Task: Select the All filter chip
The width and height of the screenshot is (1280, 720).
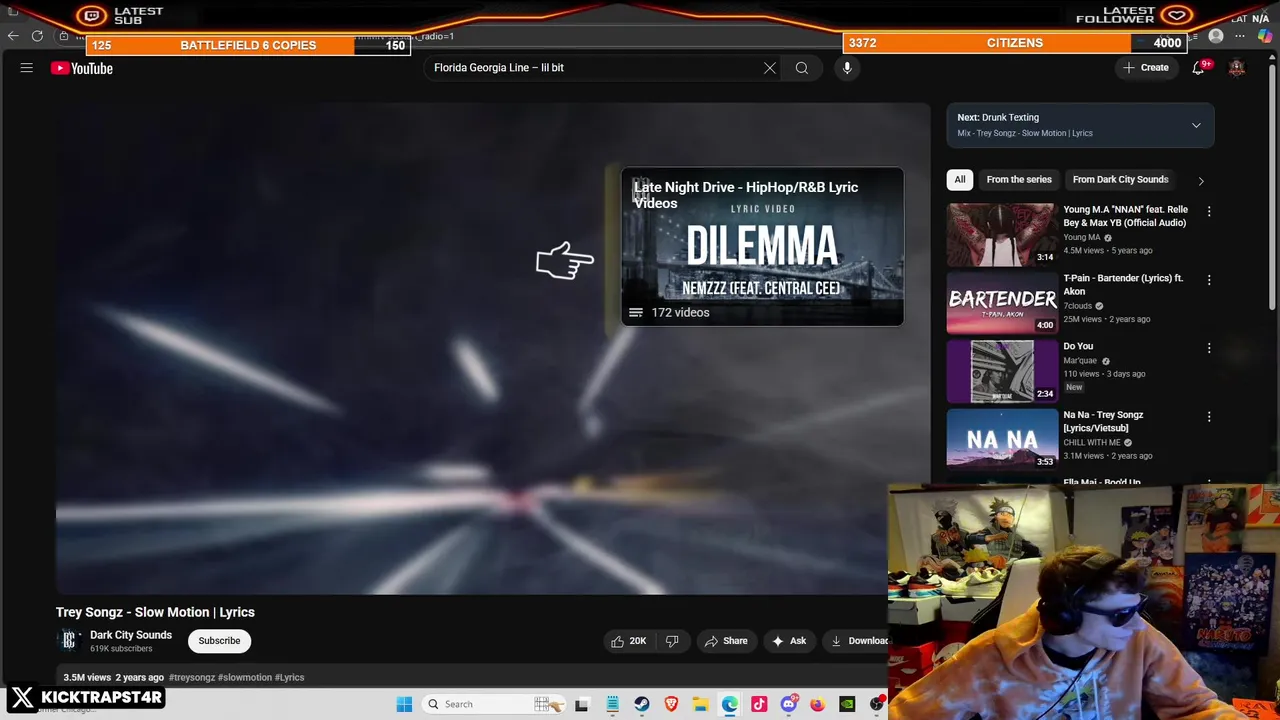Action: click(x=960, y=180)
